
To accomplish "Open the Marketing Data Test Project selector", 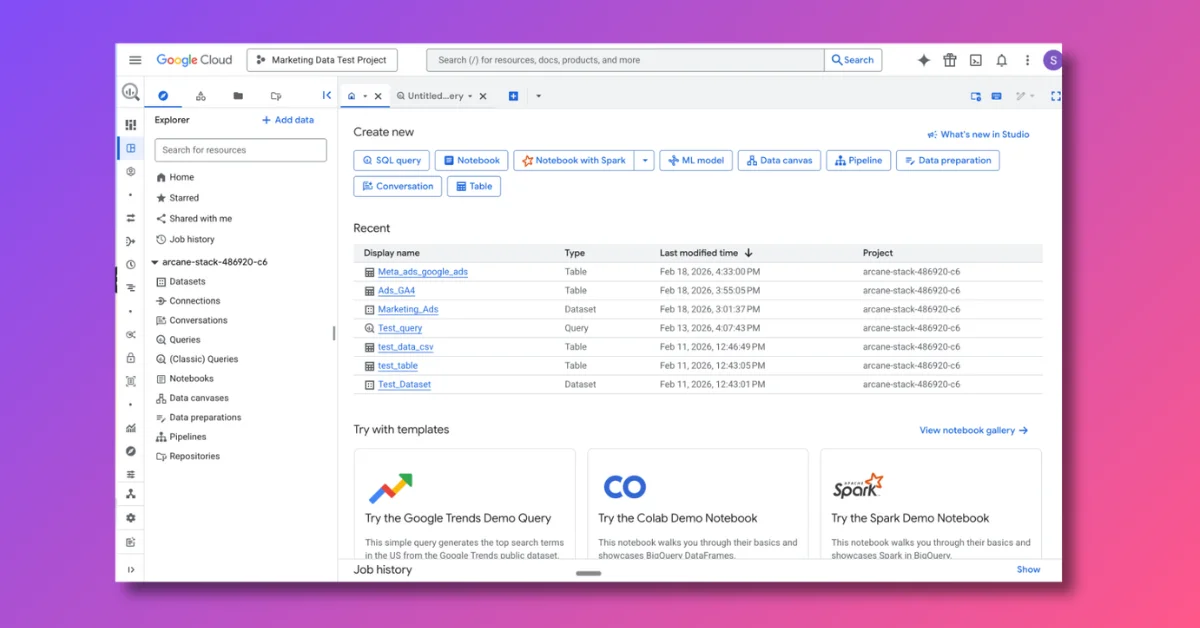I will point(322,60).
